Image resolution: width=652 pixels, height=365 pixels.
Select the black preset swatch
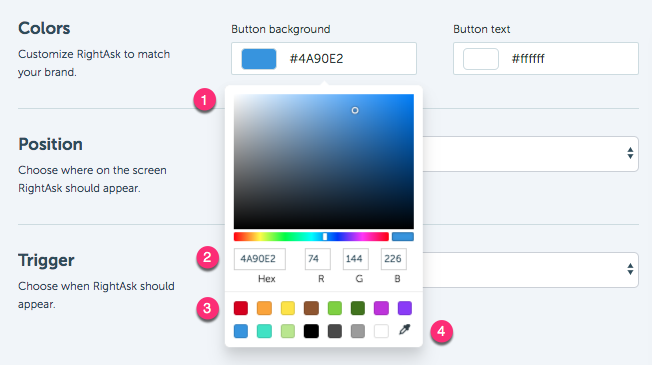[x=311, y=331]
